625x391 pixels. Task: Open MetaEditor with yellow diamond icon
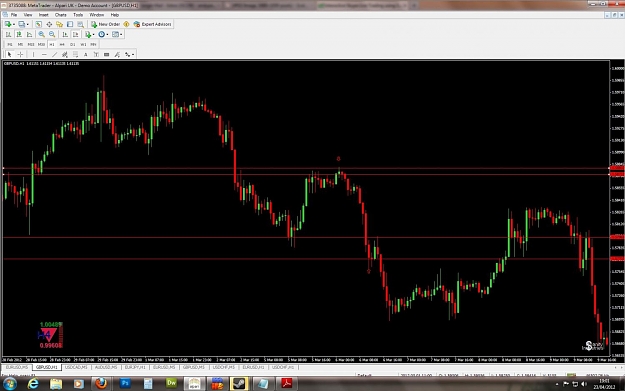click(126, 24)
